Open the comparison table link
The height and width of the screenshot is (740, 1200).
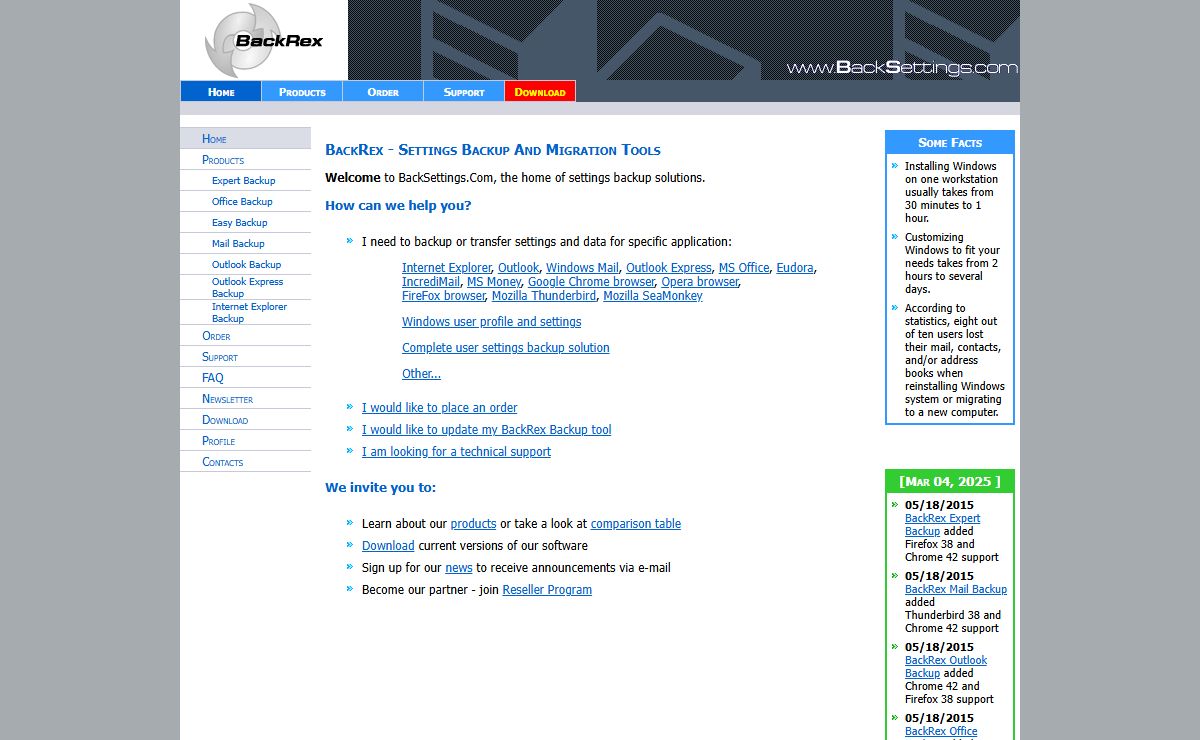coord(636,523)
